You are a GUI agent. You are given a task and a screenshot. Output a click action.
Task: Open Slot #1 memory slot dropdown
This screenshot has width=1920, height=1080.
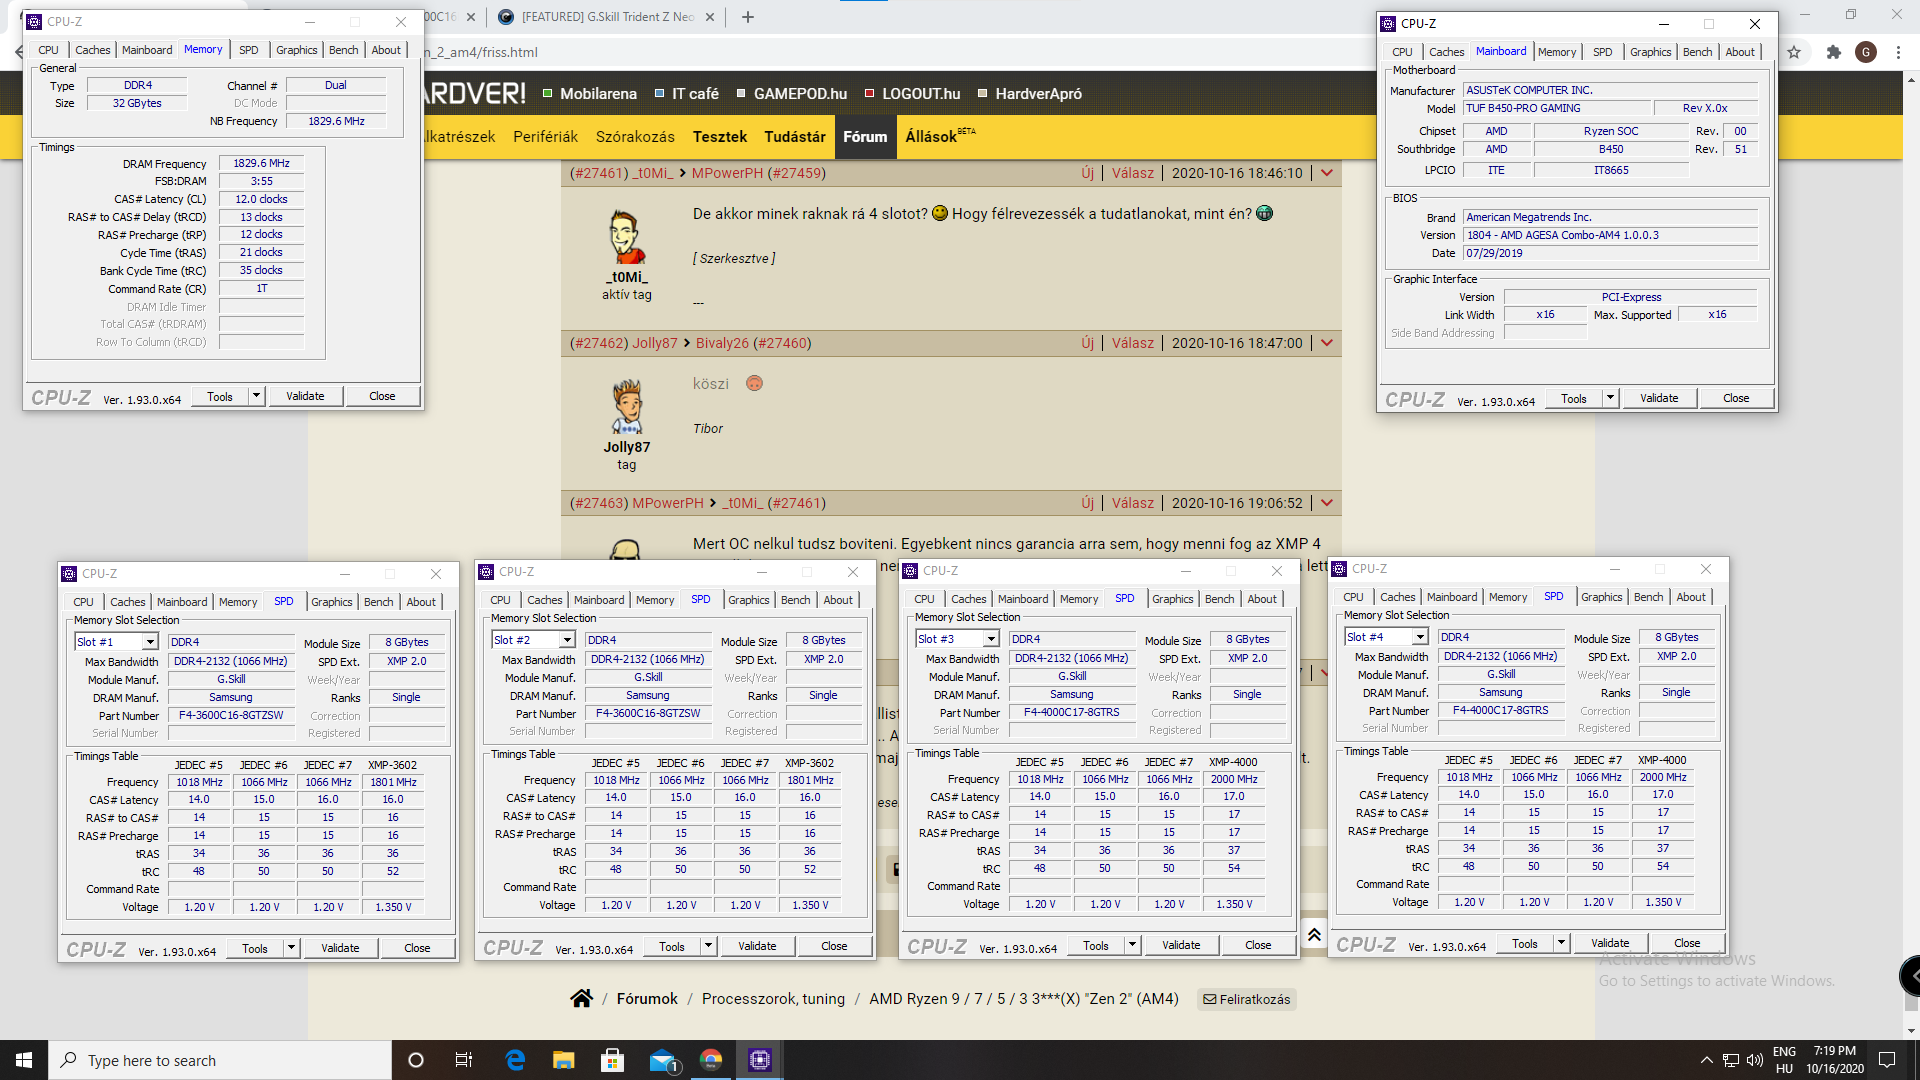[x=150, y=642]
